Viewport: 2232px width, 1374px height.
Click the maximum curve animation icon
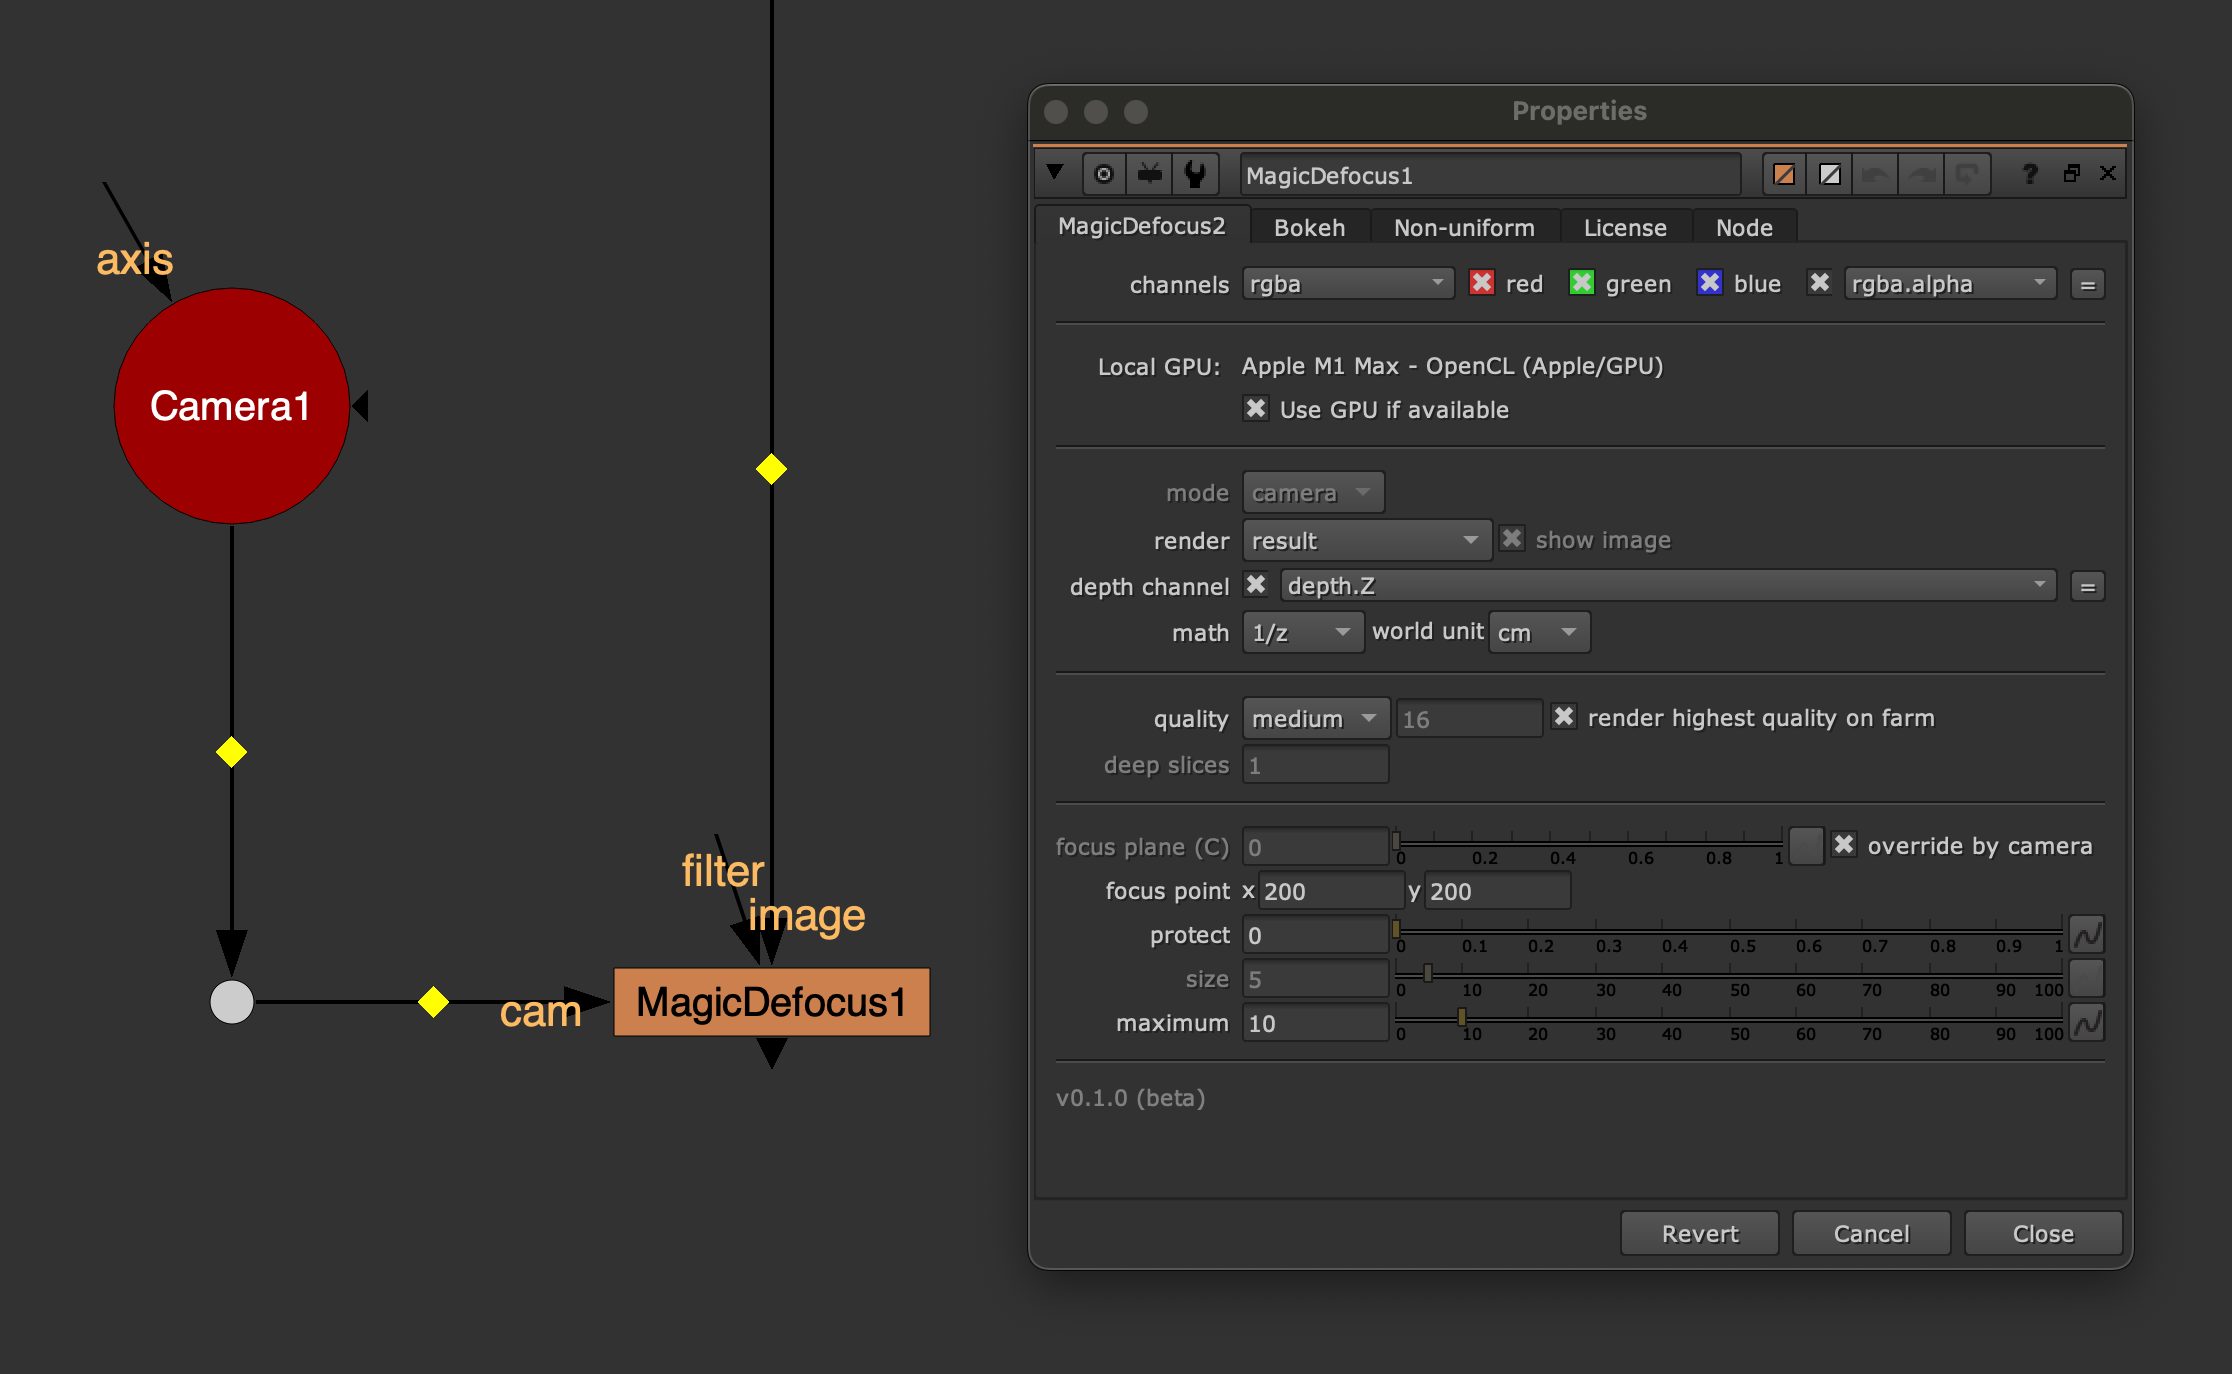point(2087,1023)
